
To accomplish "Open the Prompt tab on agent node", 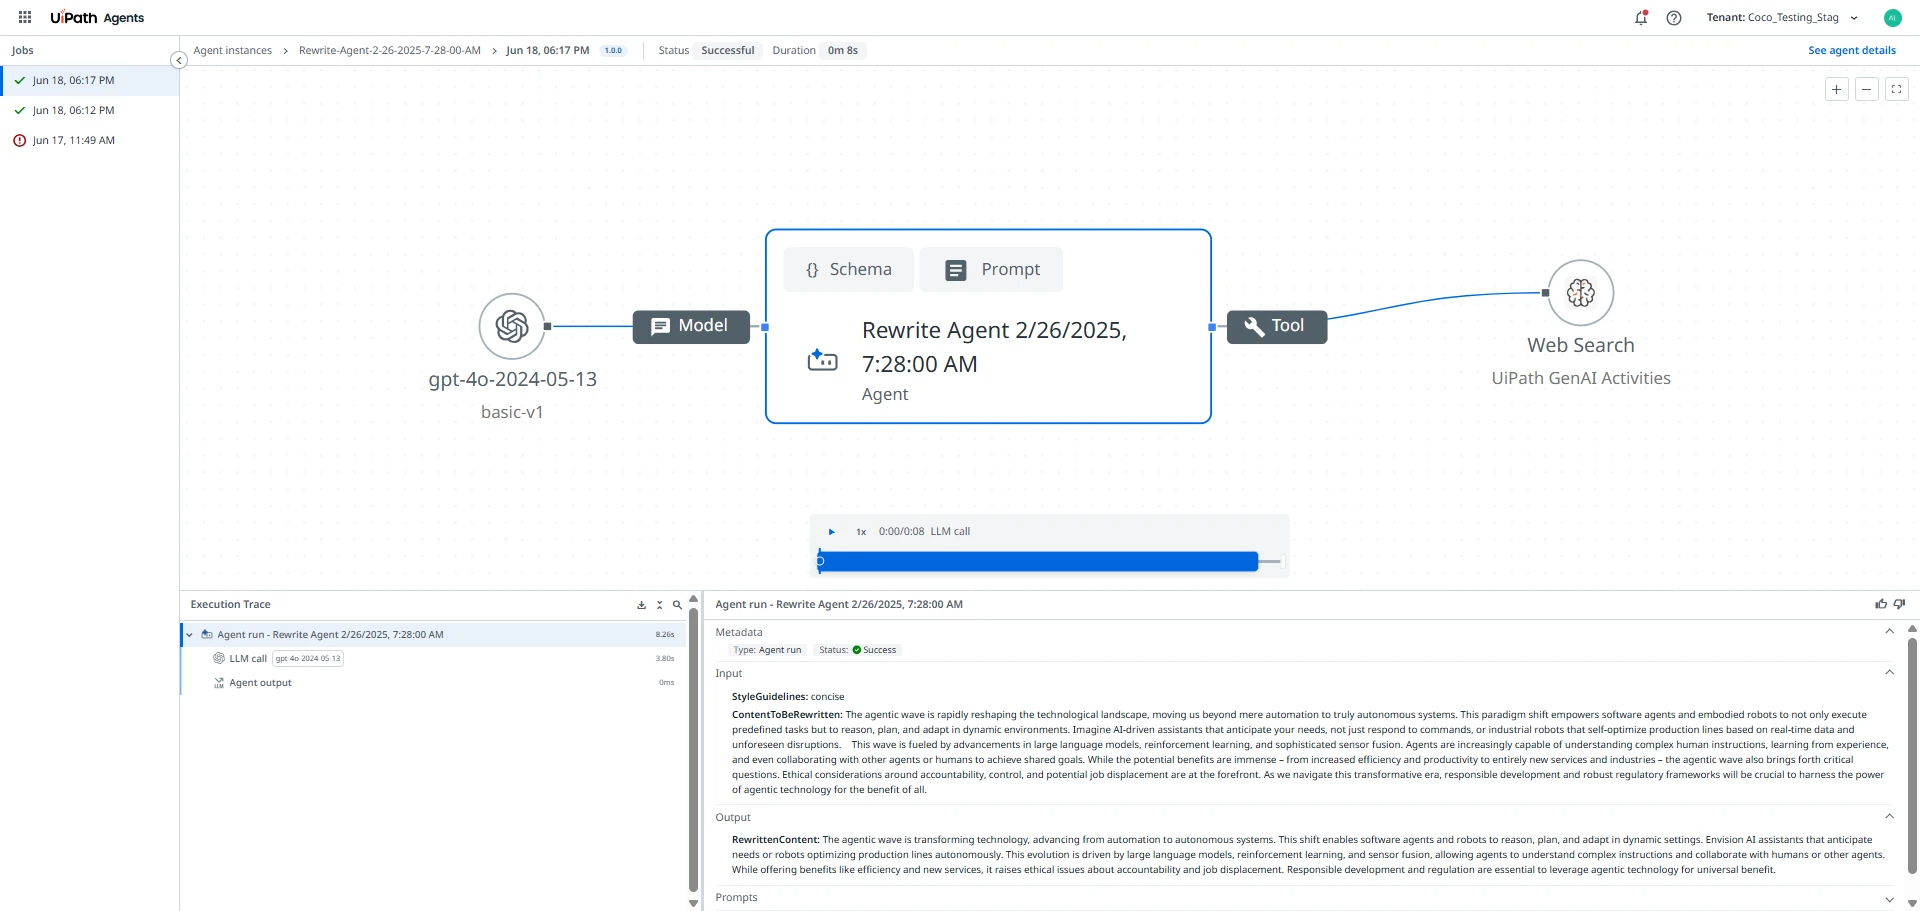I will [x=991, y=270].
